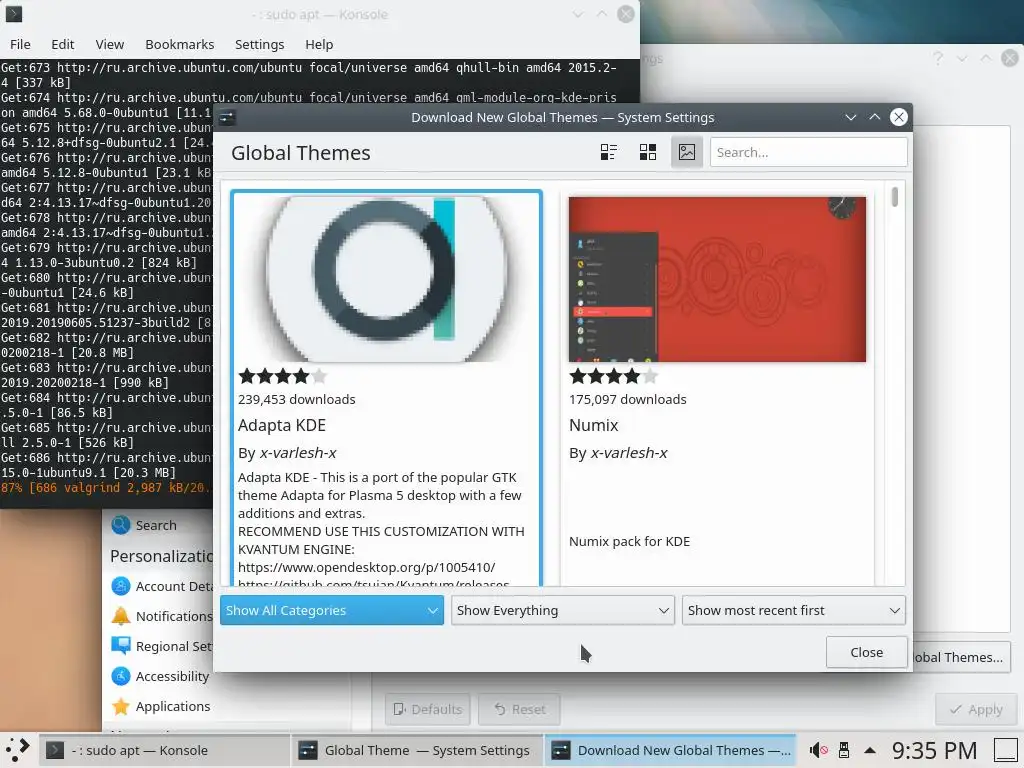This screenshot has width=1024, height=768.
Task: Maximize the Download New Global Themes window
Action: coord(874,118)
